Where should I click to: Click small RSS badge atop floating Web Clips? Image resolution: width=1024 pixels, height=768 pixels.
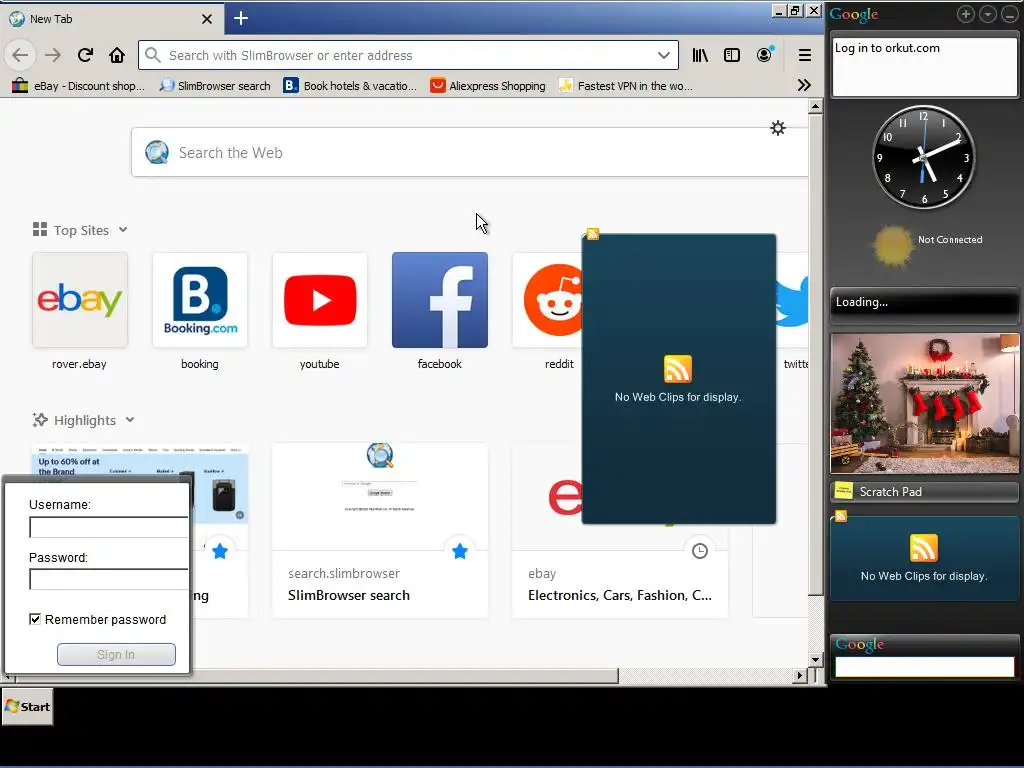coord(592,234)
